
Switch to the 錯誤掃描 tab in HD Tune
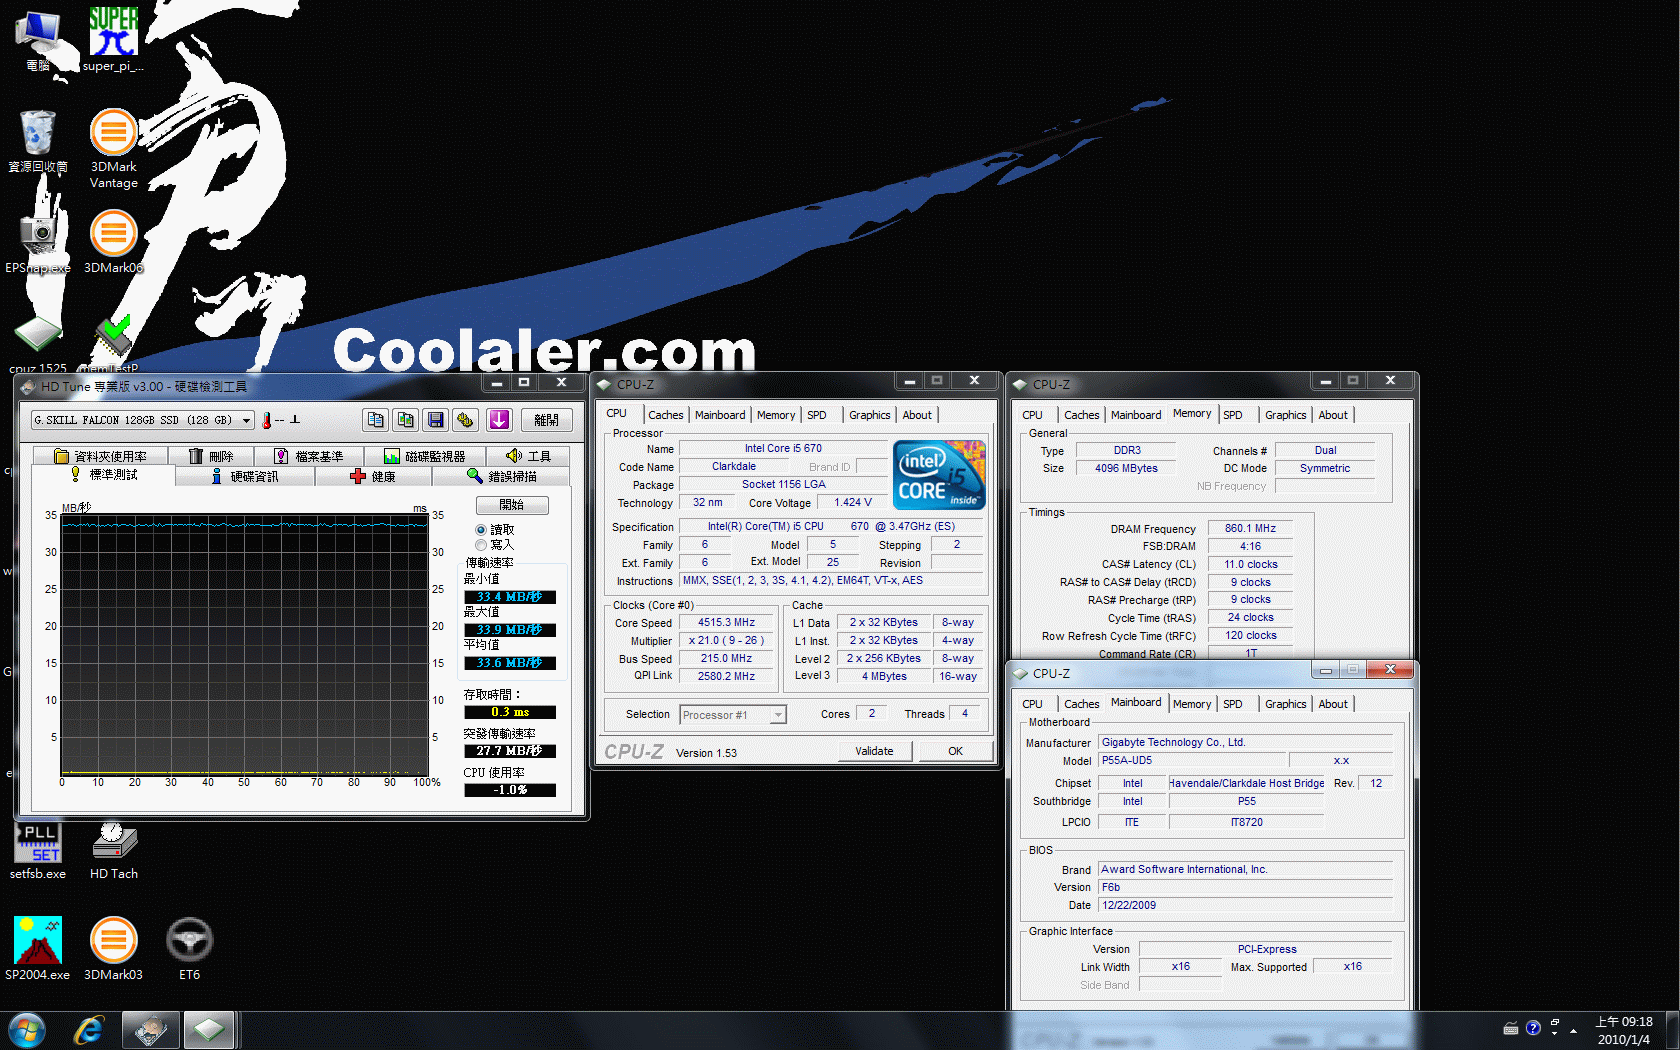[x=501, y=476]
